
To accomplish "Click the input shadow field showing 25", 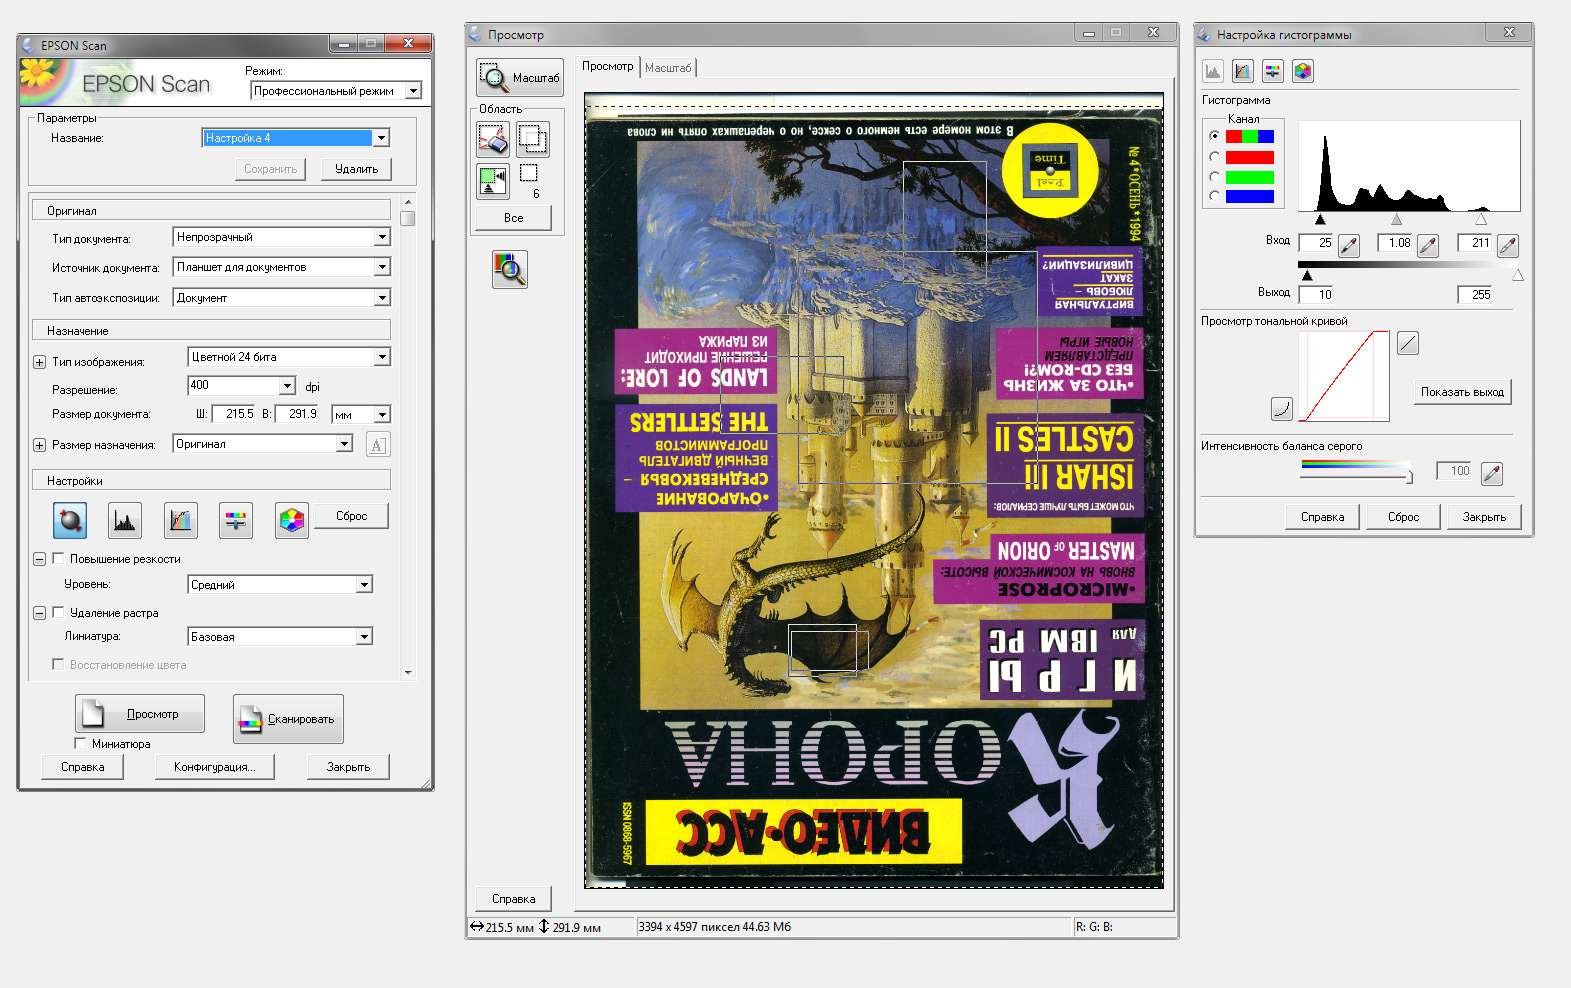I will click(x=1317, y=243).
